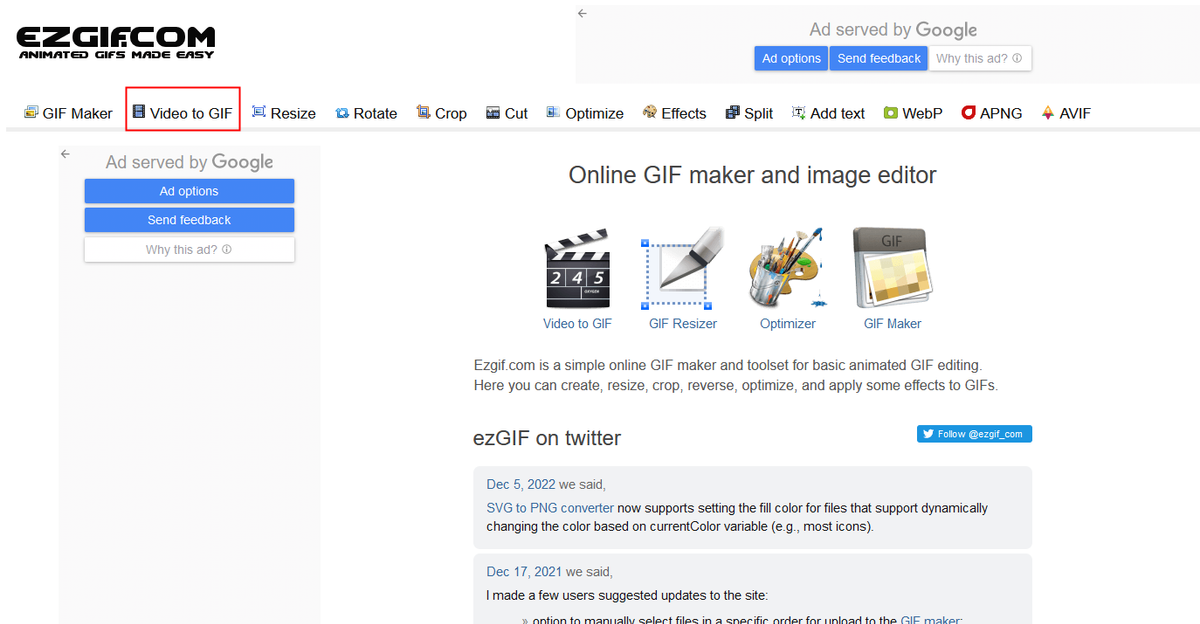Image resolution: width=1200 pixels, height=624 pixels.
Task: Click Why this ad? in the top ad
Action: pyautogui.click(x=979, y=58)
